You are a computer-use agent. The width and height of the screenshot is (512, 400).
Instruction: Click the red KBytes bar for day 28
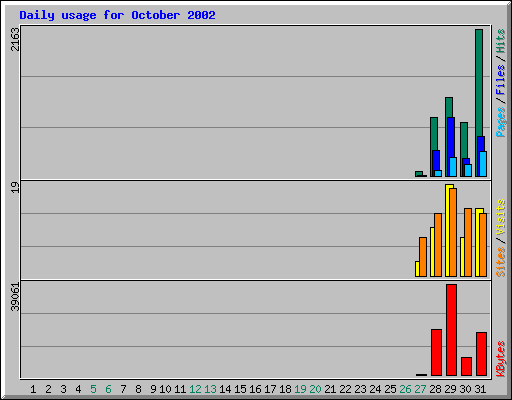coord(436,352)
